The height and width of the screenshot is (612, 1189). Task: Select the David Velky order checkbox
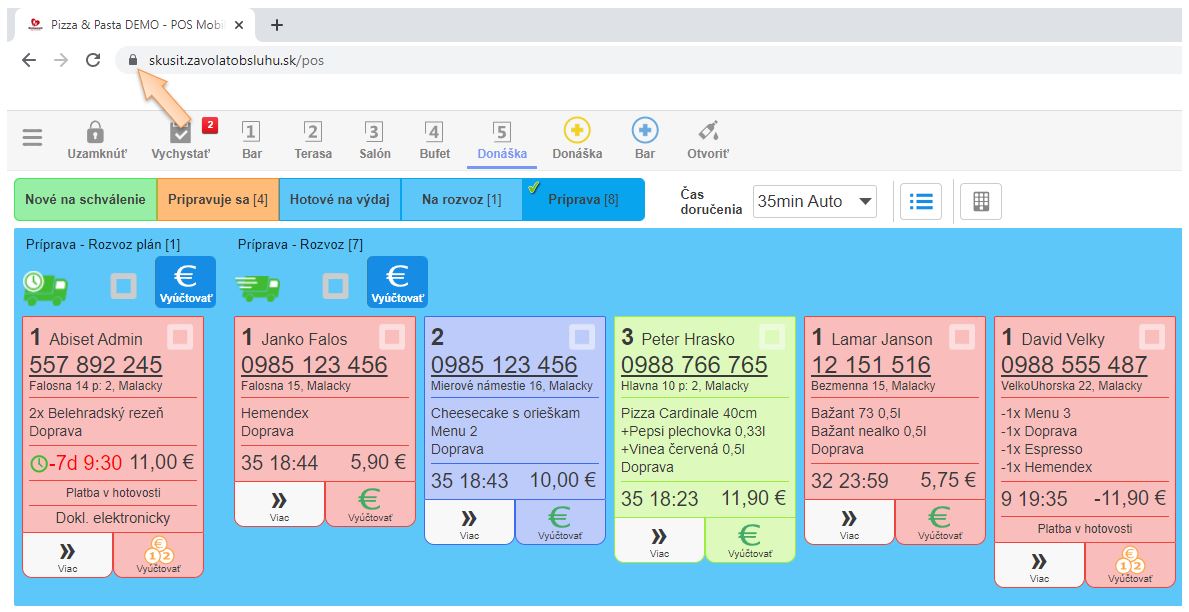[x=1151, y=337]
